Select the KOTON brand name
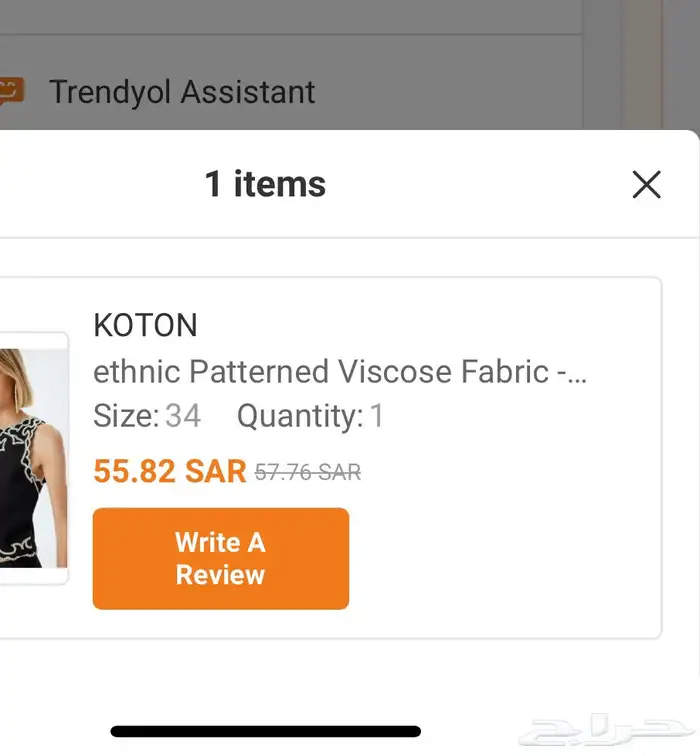Image resolution: width=700 pixels, height=756 pixels. 145,325
